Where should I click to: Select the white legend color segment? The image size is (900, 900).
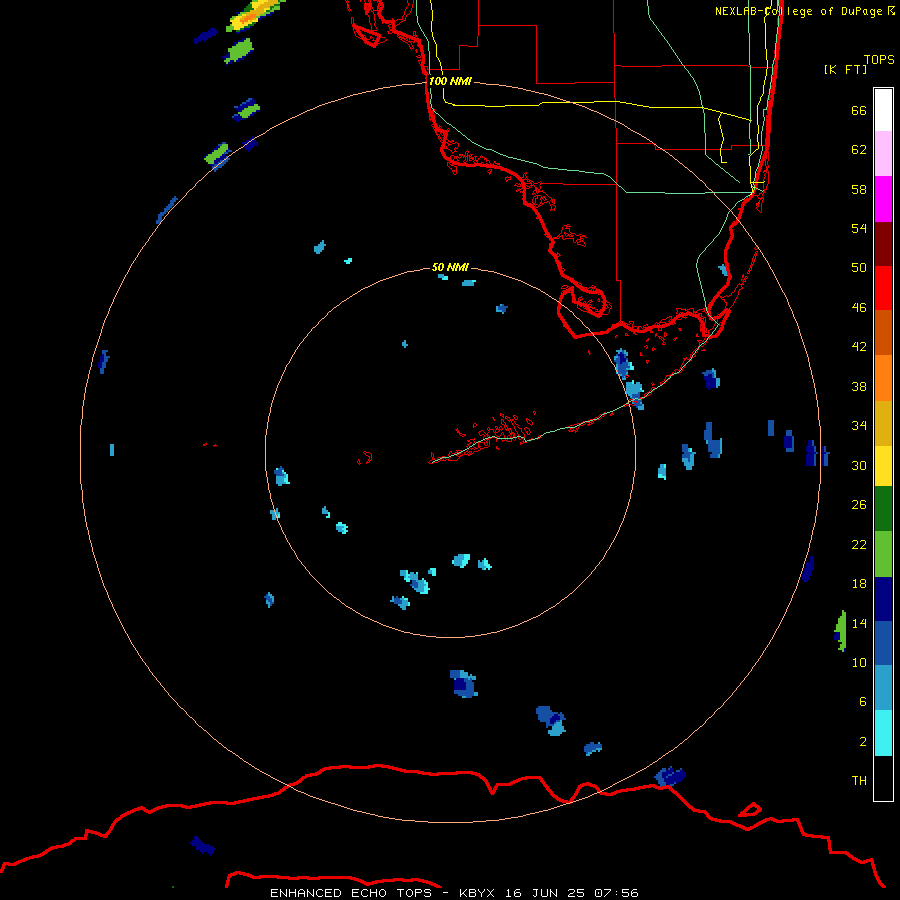pos(883,110)
